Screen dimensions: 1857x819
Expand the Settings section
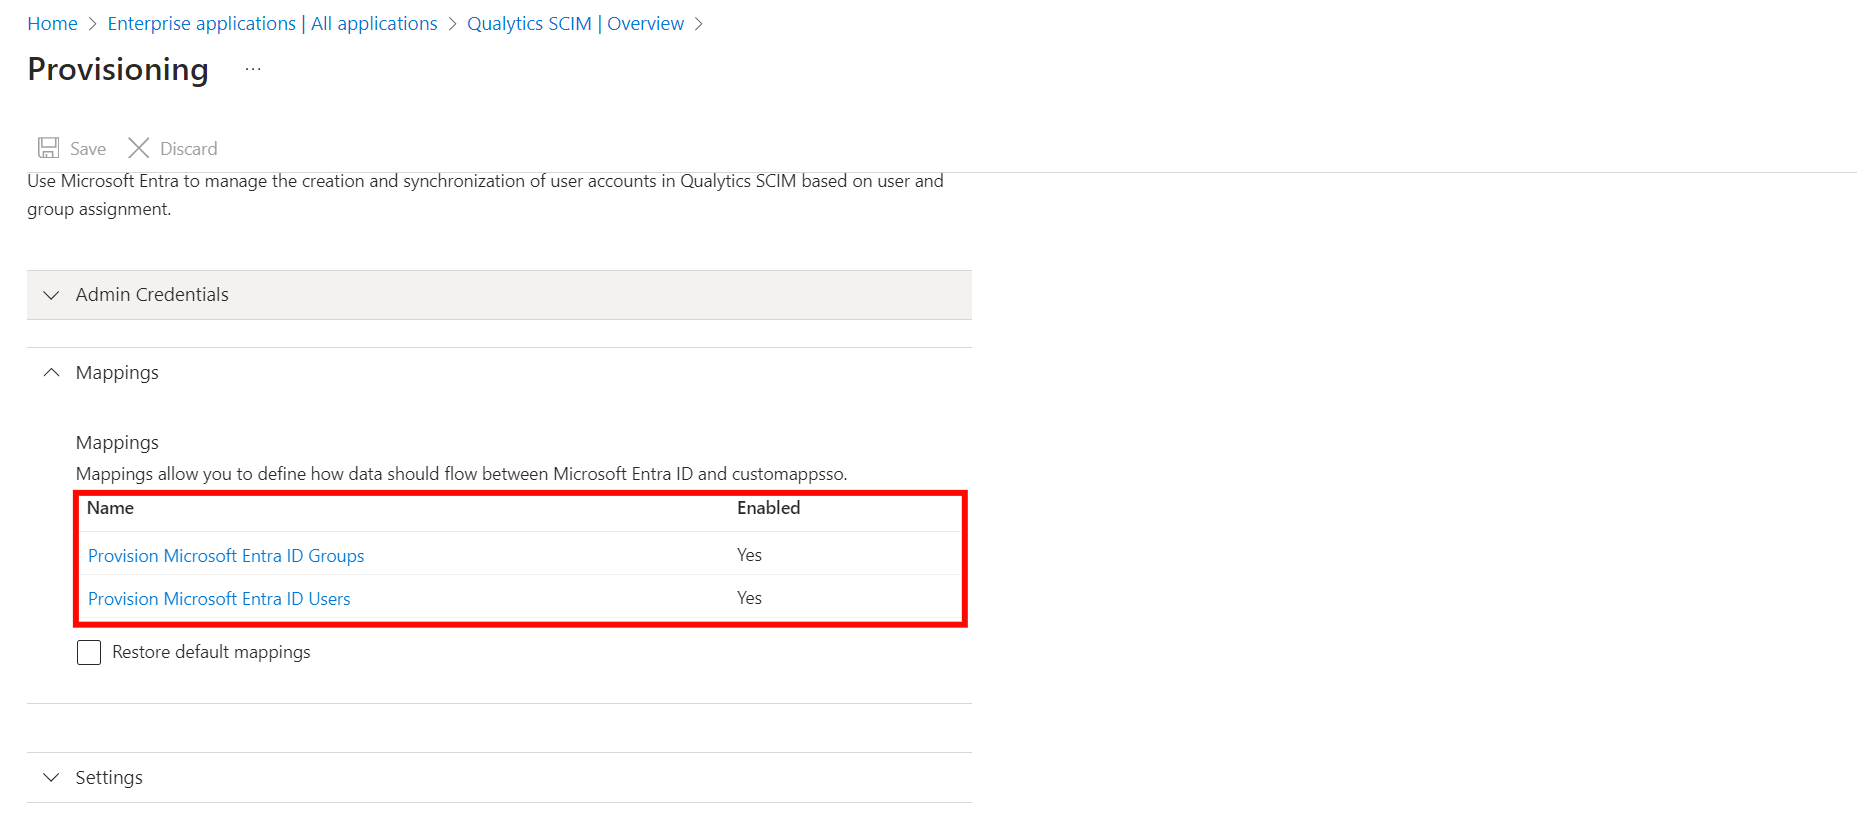tap(499, 777)
